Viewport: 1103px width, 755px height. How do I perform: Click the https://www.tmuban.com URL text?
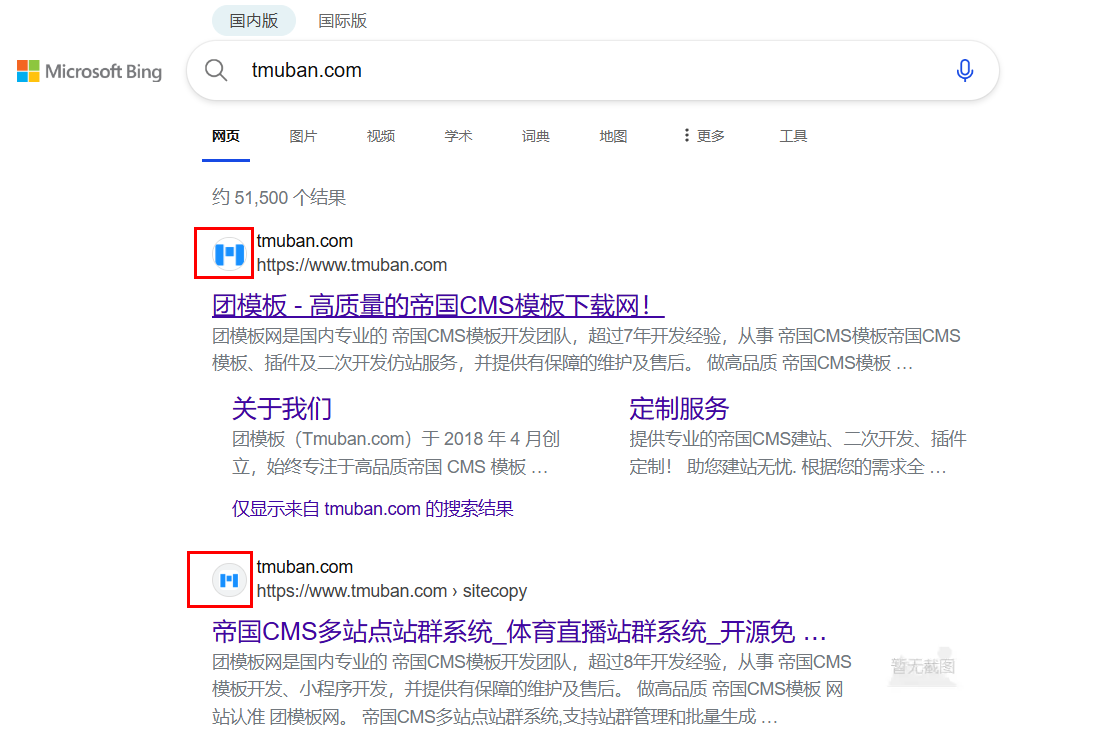click(x=352, y=265)
